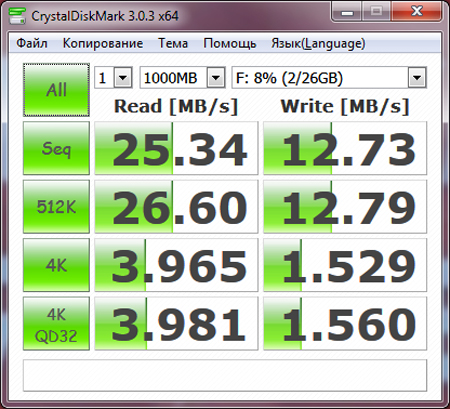Start the 4K QD32 test
Image resolution: width=450 pixels, height=409 pixels.
56,323
